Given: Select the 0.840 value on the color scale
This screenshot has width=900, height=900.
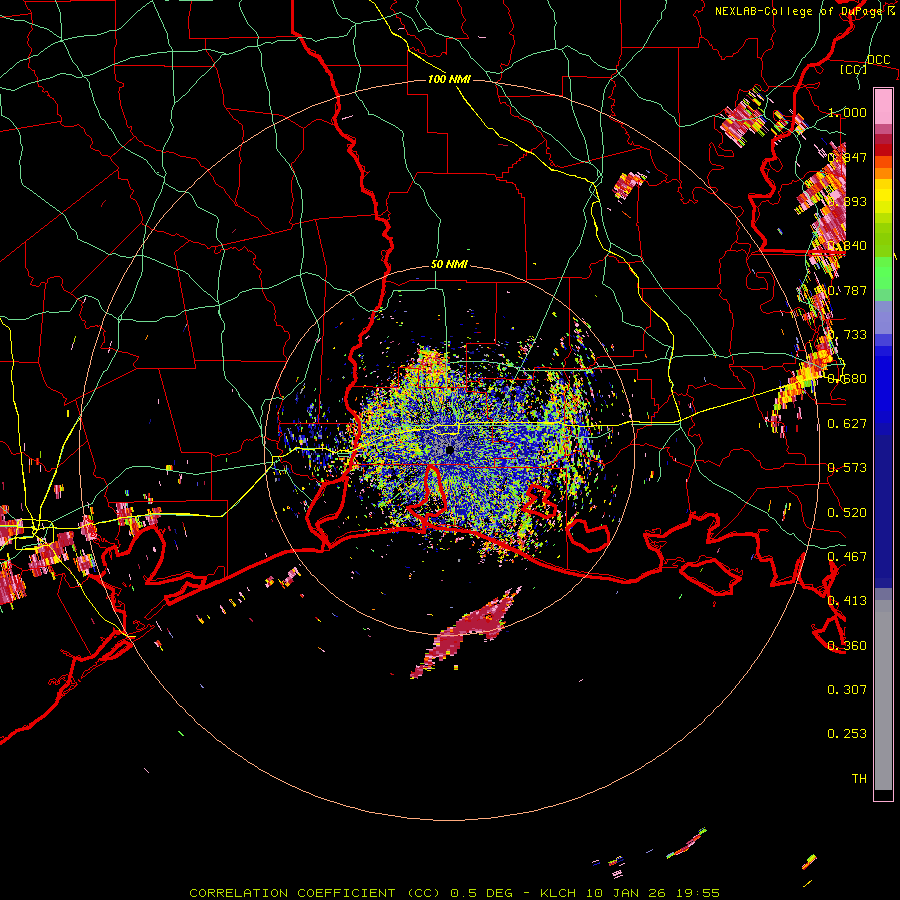Looking at the screenshot, I should click(847, 246).
